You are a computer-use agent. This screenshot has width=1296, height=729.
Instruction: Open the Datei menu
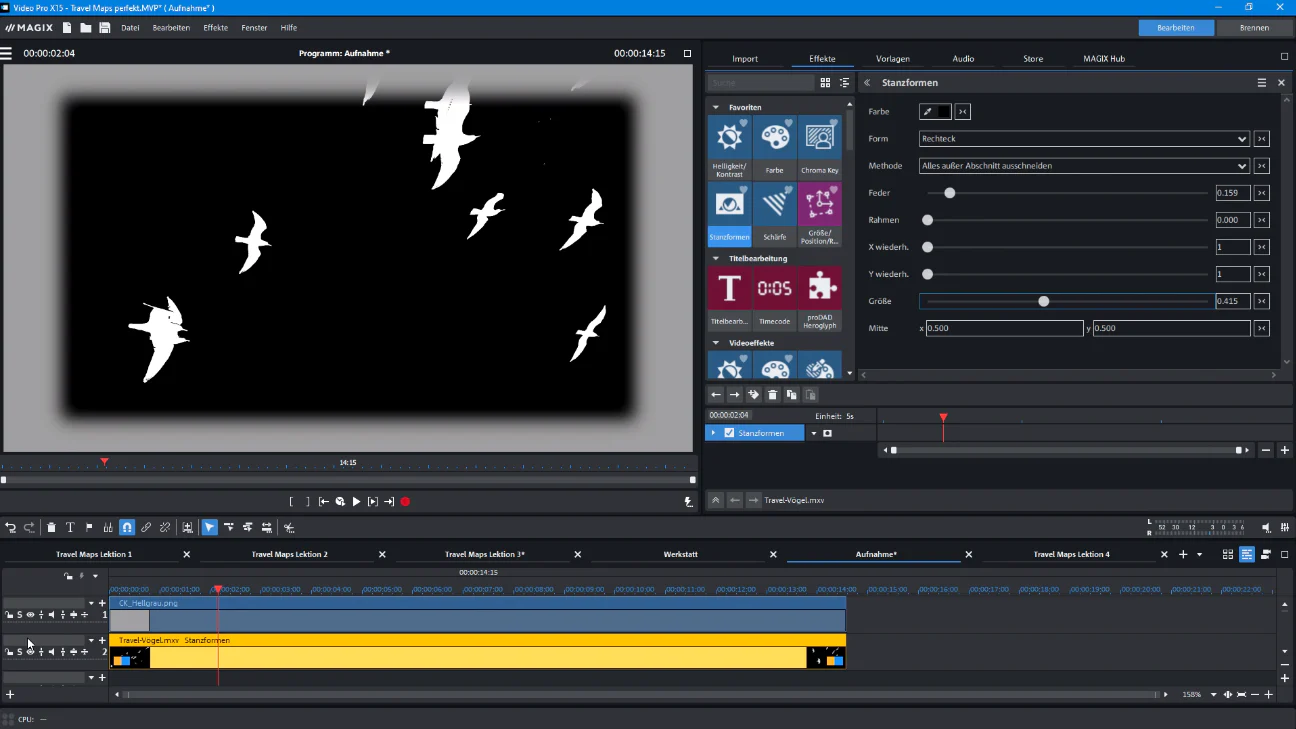pos(130,28)
